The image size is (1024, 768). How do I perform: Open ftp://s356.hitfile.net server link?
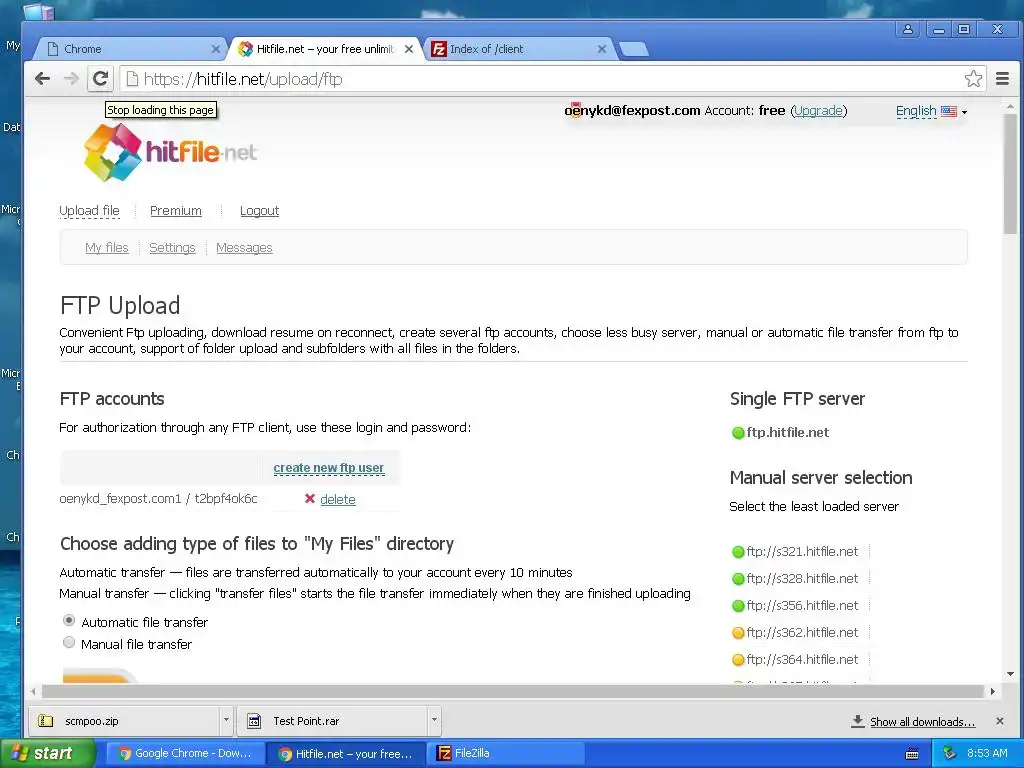[x=802, y=605]
